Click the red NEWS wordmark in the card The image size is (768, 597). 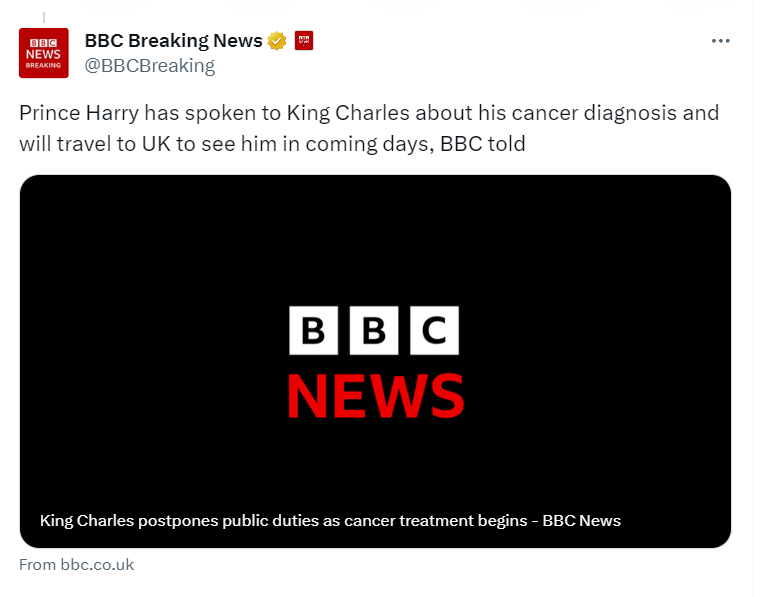click(375, 396)
